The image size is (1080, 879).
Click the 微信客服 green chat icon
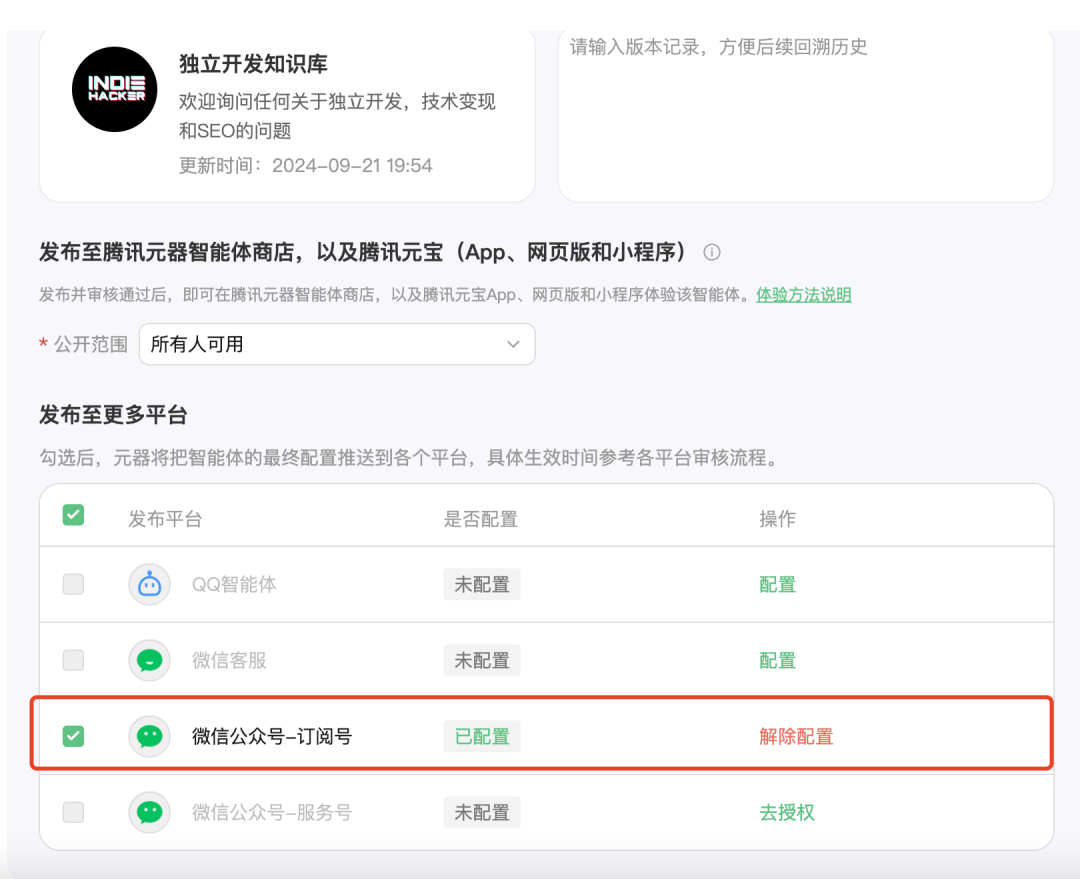150,660
